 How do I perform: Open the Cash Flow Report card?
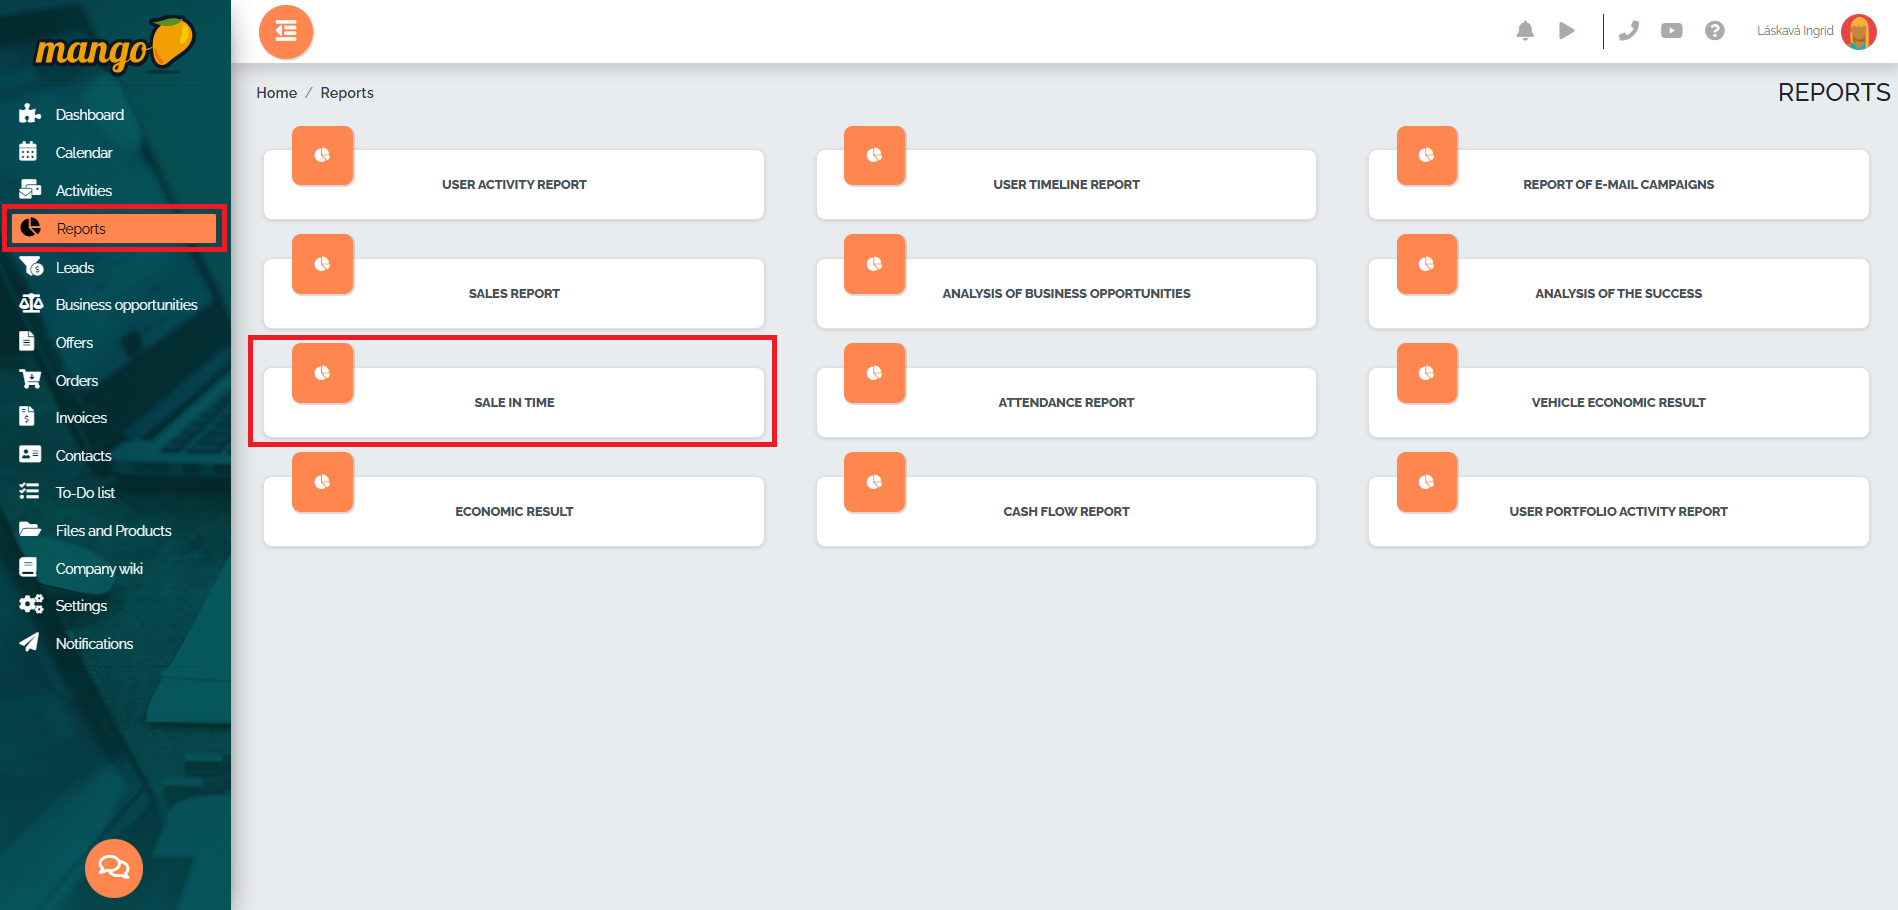click(x=1066, y=512)
